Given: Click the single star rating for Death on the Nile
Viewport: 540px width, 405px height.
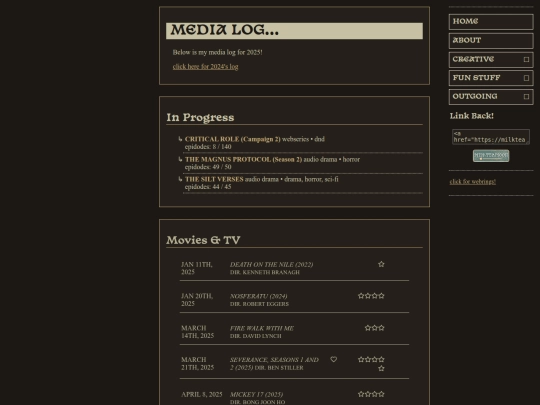Looking at the screenshot, I should [381, 264].
